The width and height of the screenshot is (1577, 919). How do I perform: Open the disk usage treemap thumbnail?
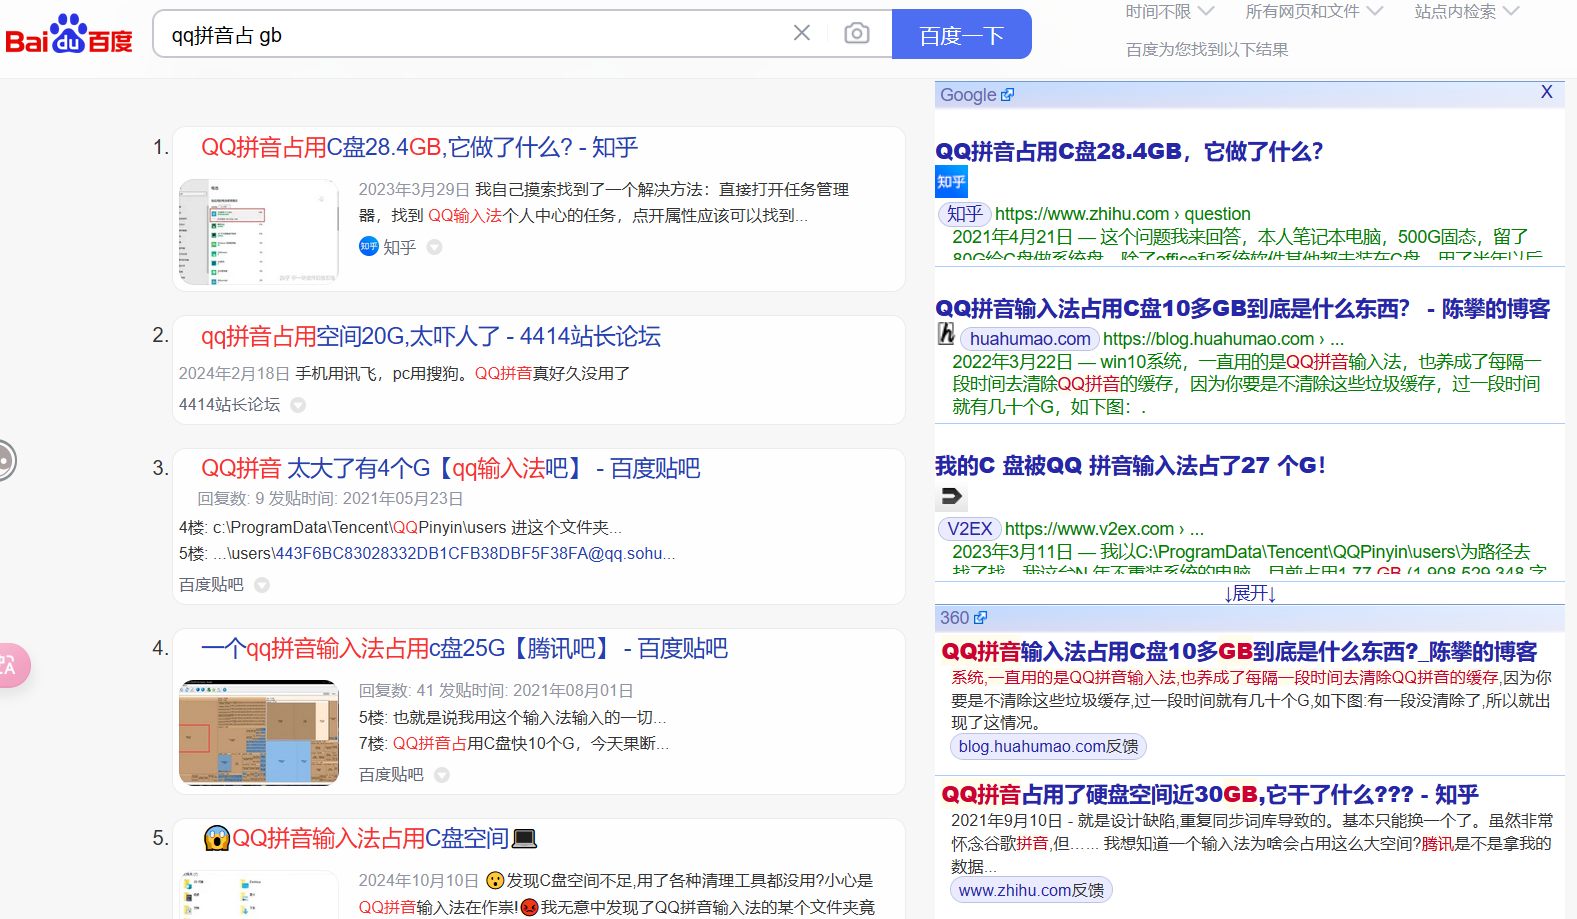click(x=259, y=733)
